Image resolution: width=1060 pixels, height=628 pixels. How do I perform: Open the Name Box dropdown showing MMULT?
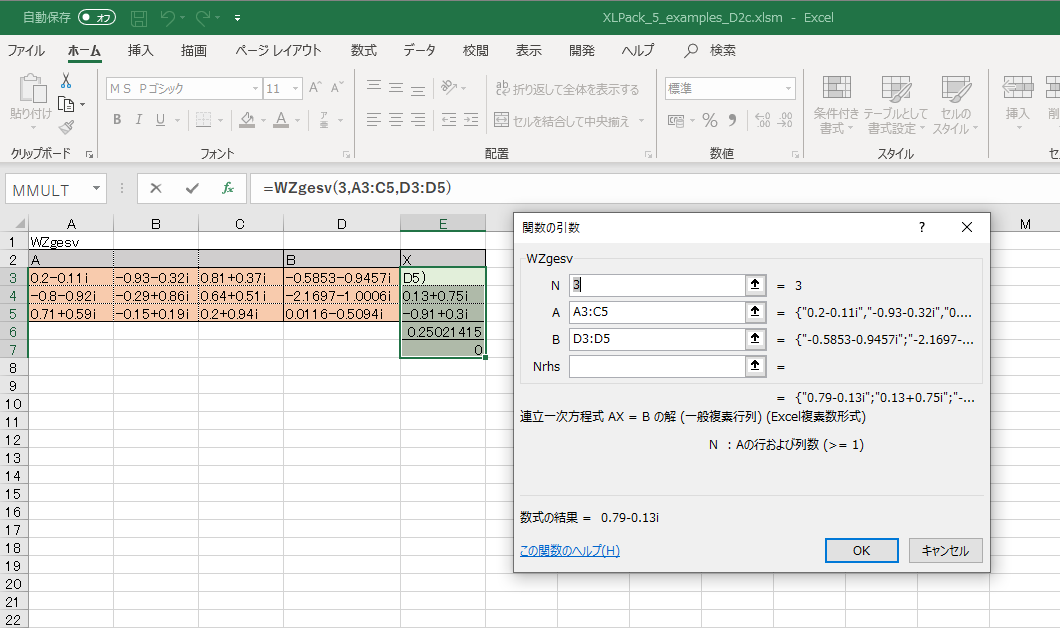coord(96,188)
